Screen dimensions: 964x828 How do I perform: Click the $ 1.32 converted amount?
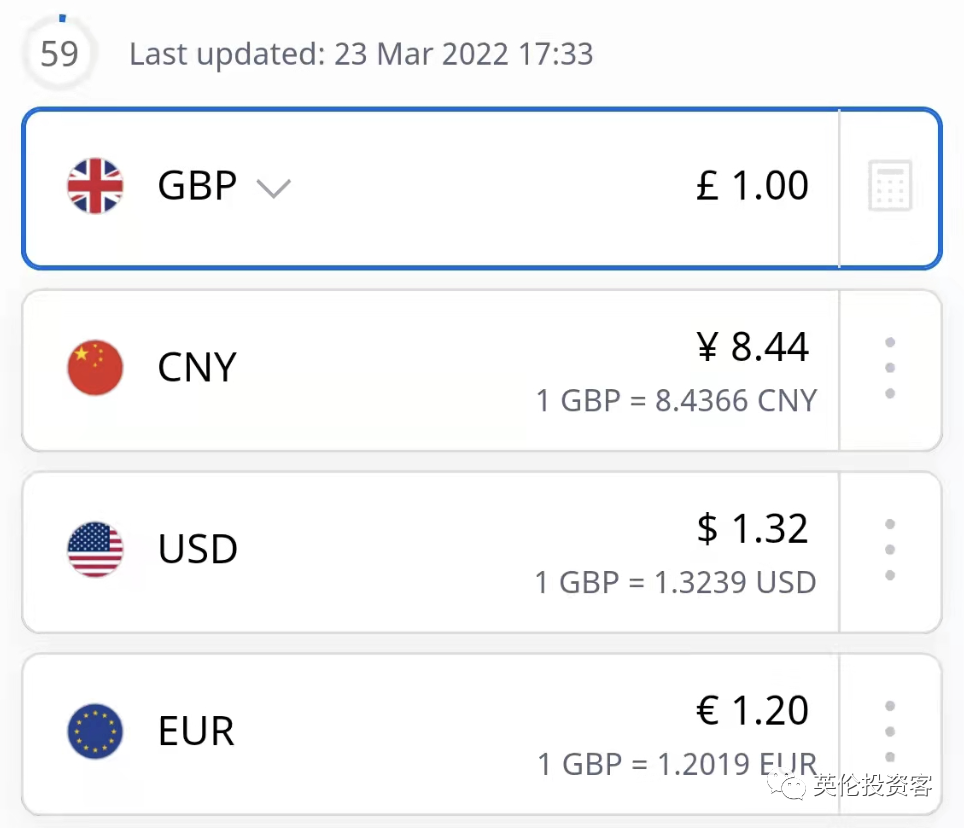tap(753, 529)
